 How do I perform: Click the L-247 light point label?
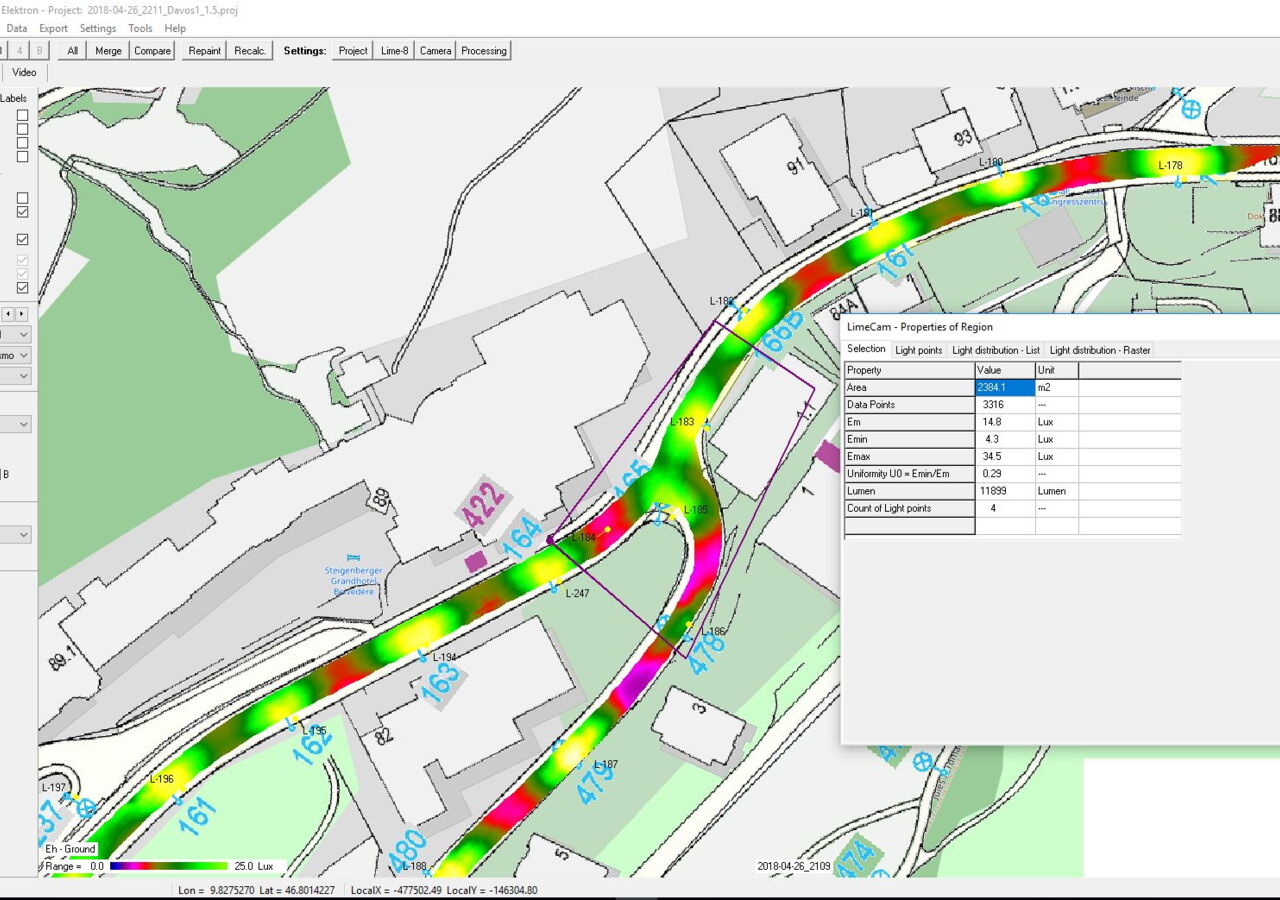point(578,593)
